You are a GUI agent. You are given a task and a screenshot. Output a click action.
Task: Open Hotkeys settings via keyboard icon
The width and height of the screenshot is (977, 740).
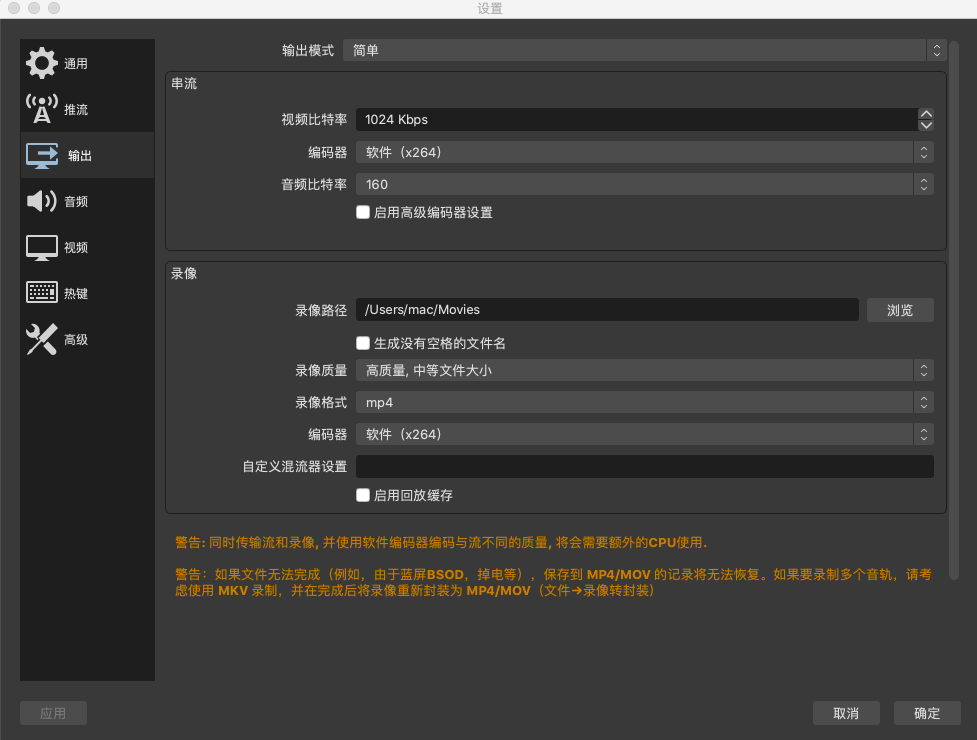42,293
